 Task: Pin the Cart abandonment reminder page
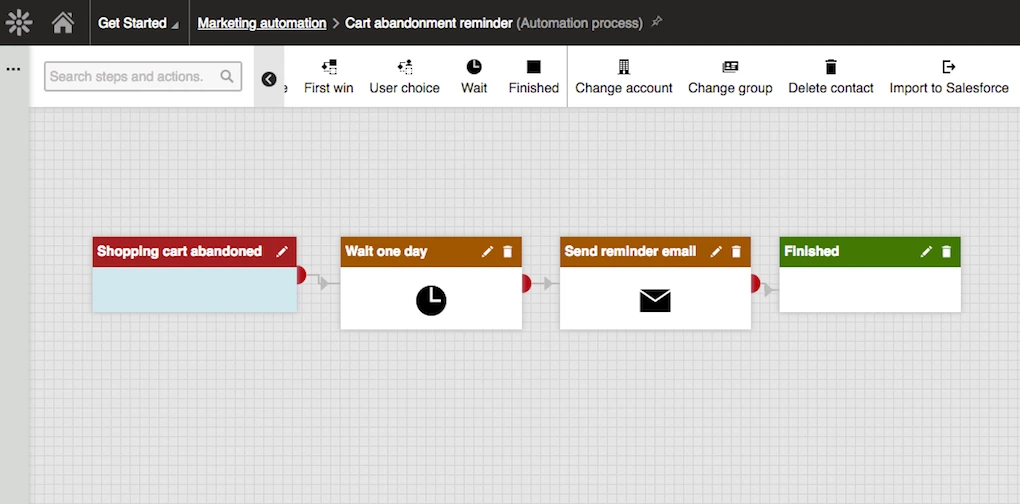pos(657,23)
